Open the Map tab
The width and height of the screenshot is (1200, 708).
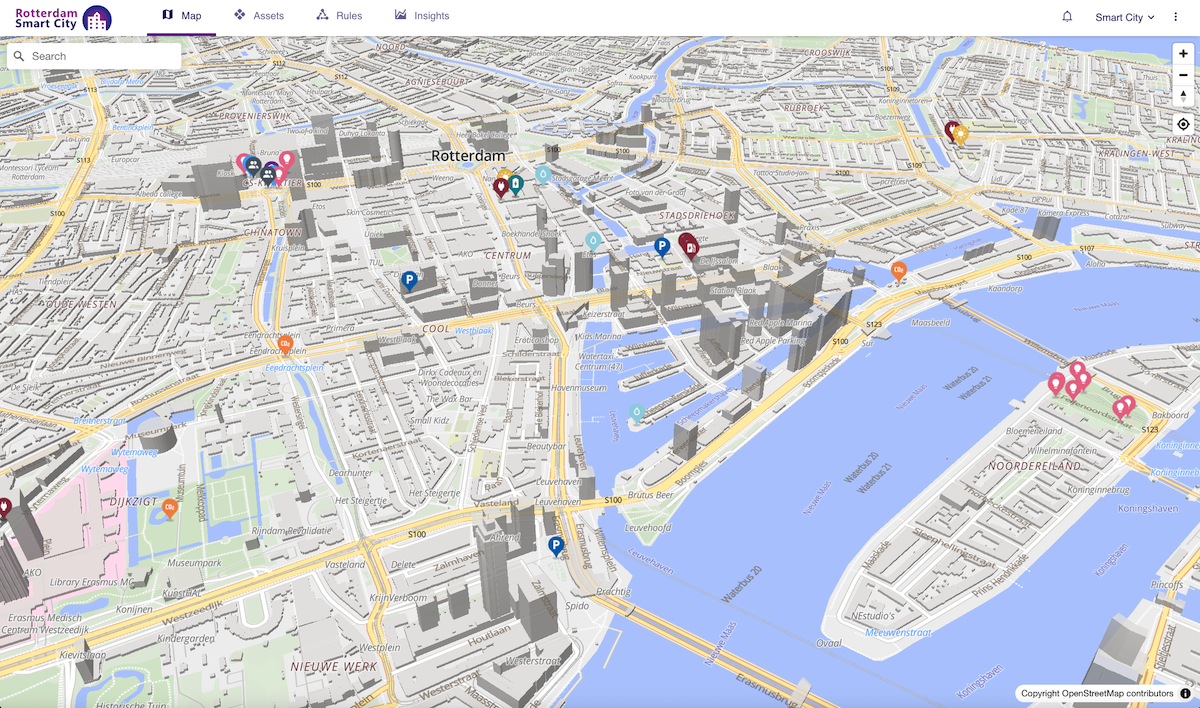(x=181, y=16)
